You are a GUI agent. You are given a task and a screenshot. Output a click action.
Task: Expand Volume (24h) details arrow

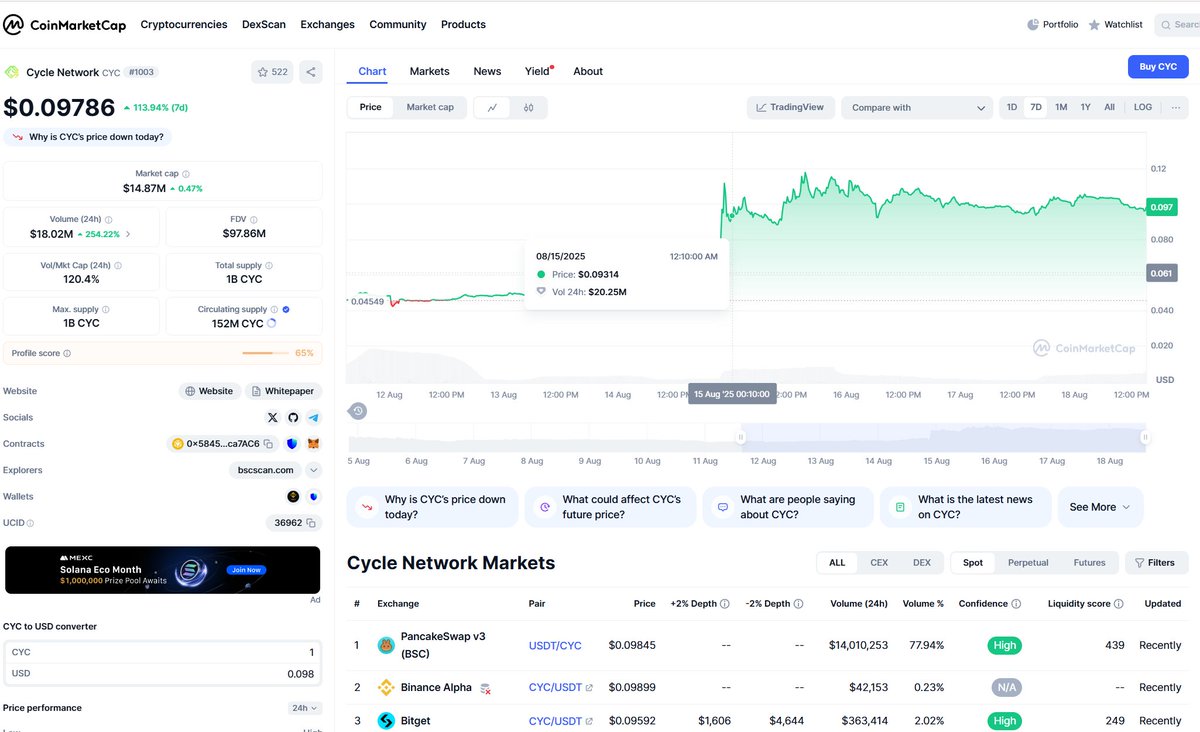[x=127, y=234]
